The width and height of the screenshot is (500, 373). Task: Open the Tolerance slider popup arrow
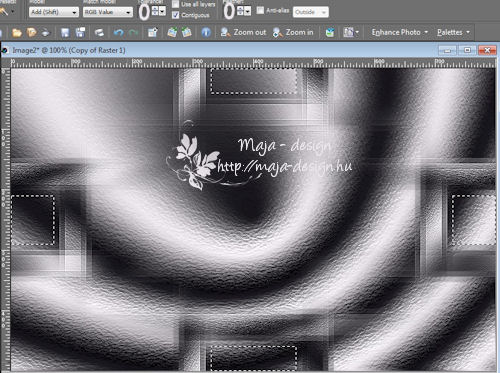(x=162, y=12)
